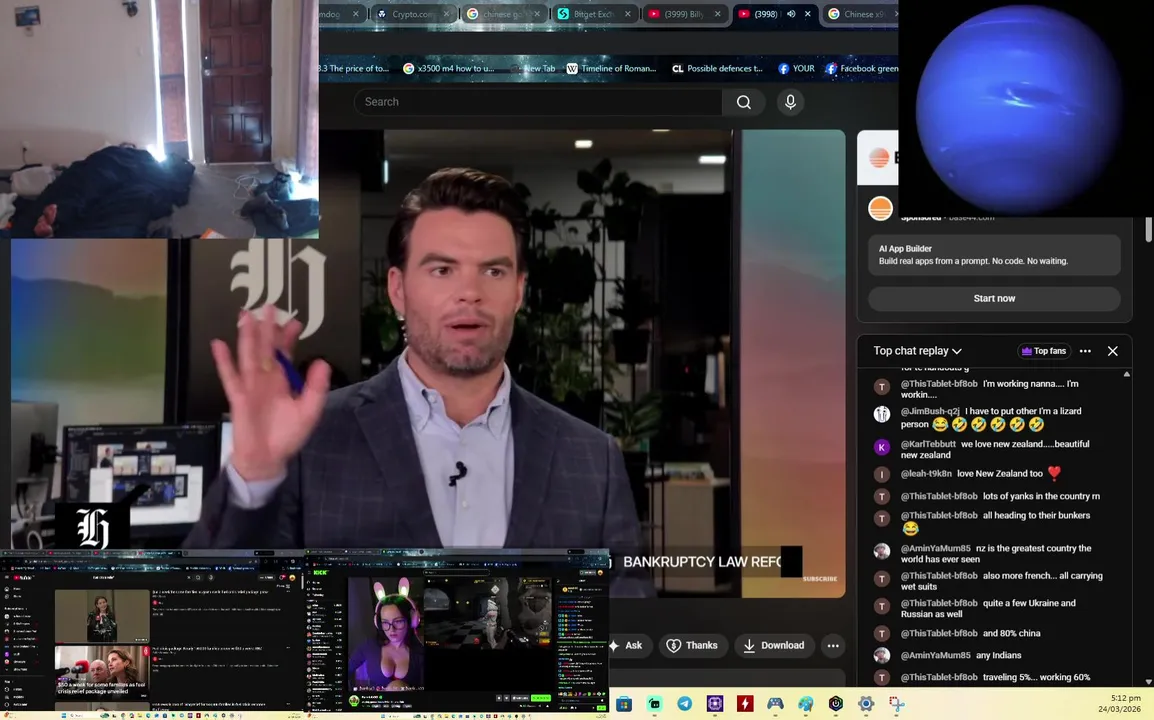Viewport: 1154px width, 720px height.
Task: Select 'lots of yanks in the country rn' message
Action: click(x=1000, y=496)
